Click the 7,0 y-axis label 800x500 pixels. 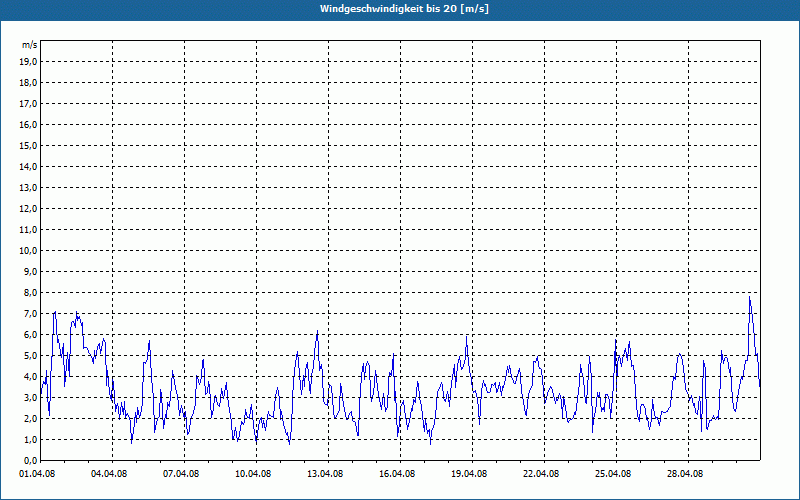point(31,313)
